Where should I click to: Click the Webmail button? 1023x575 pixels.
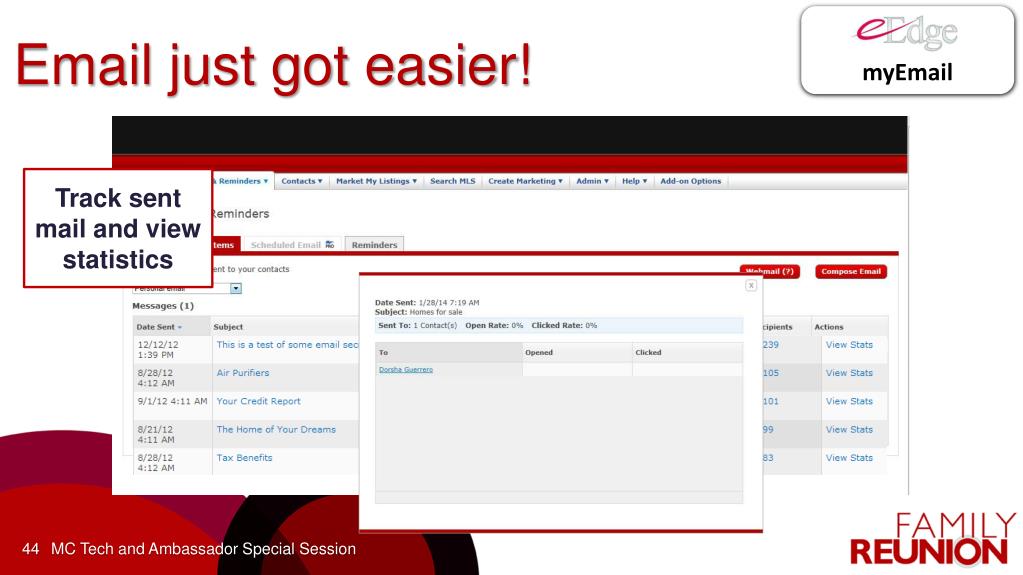(x=769, y=272)
